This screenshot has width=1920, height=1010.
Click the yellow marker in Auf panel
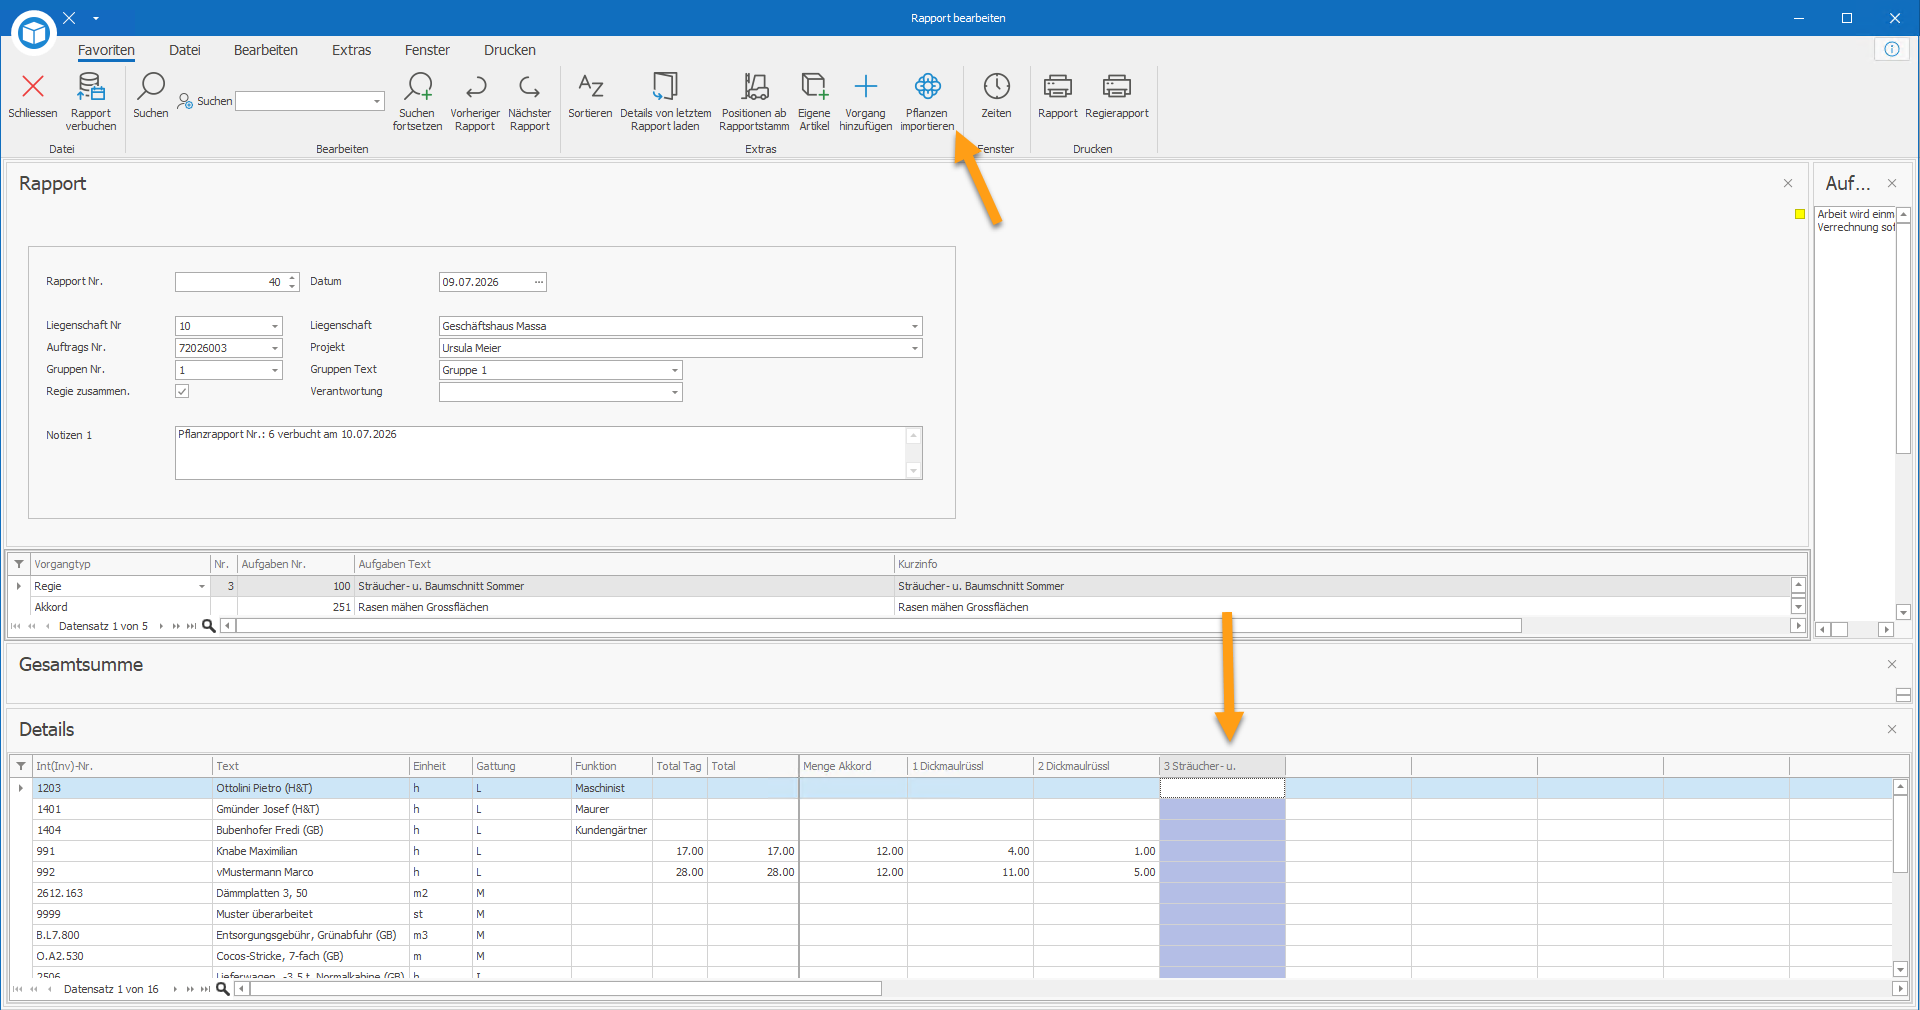click(1800, 214)
